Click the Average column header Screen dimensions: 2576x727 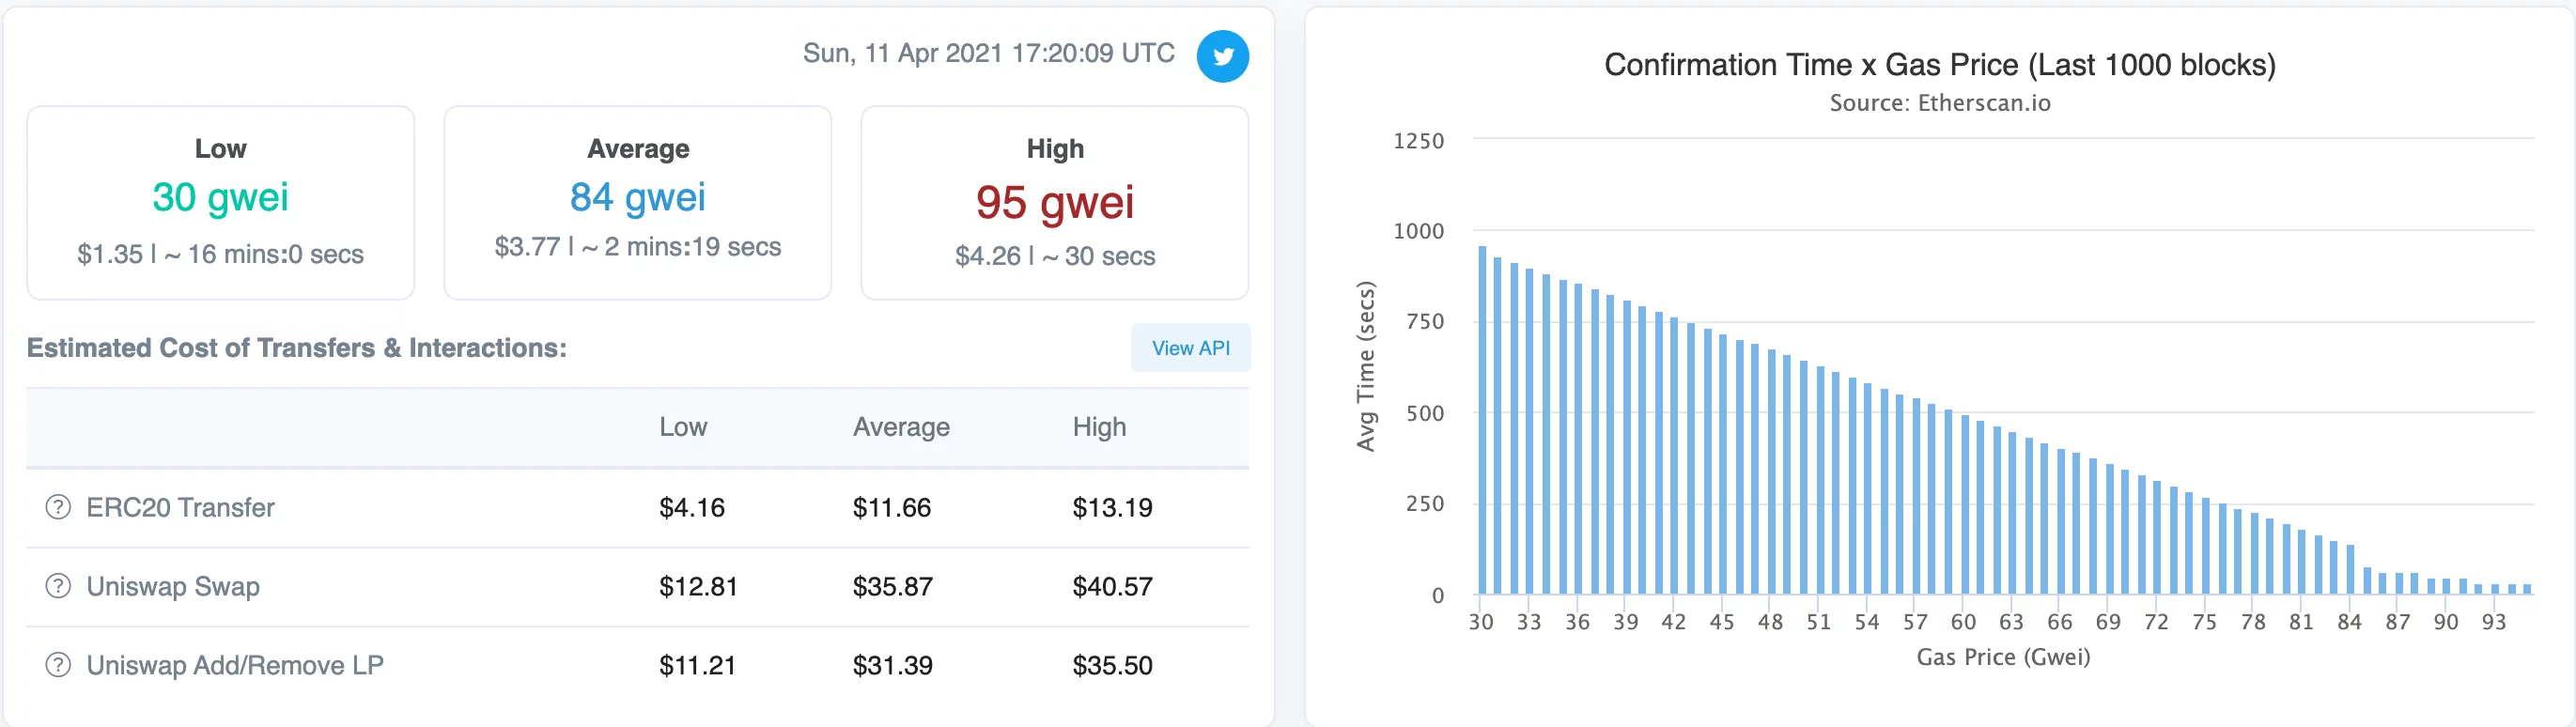[x=900, y=427]
